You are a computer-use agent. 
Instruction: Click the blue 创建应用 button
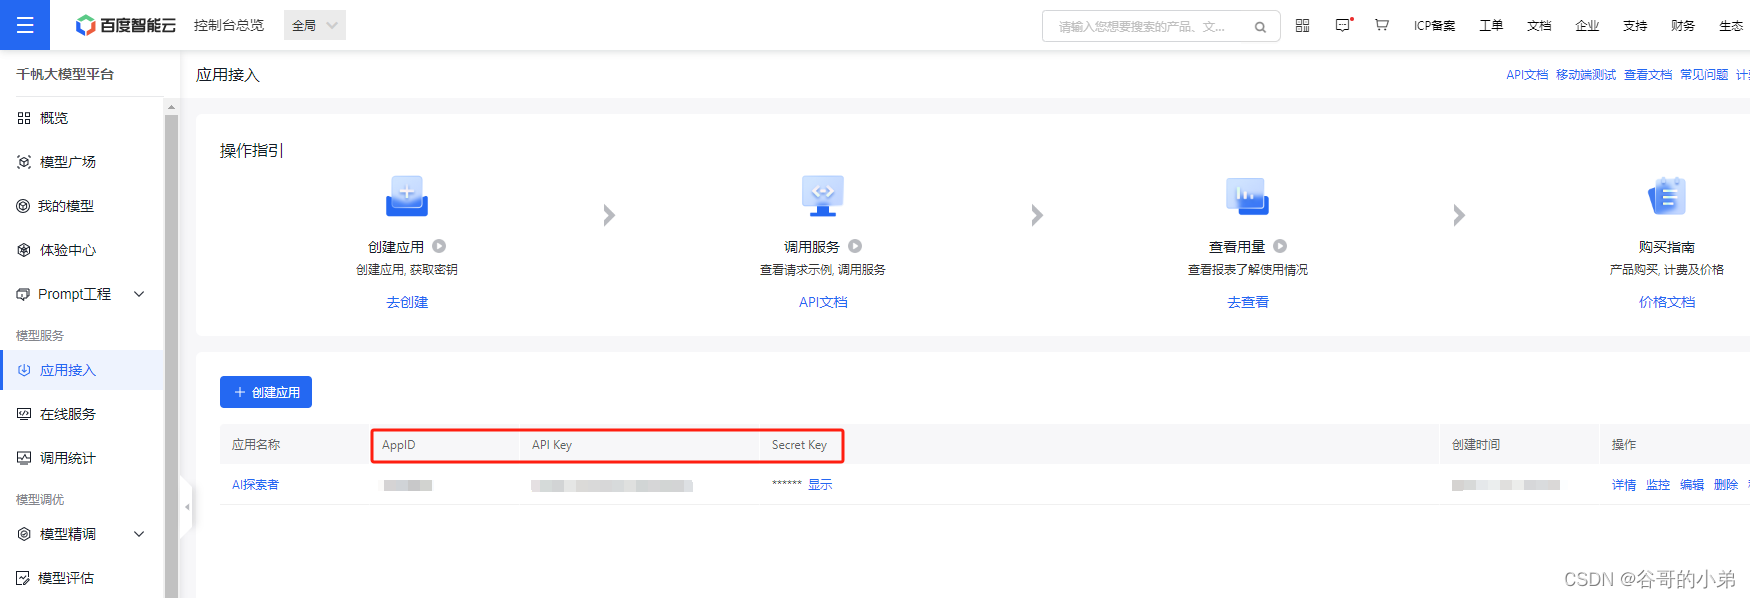click(x=266, y=392)
